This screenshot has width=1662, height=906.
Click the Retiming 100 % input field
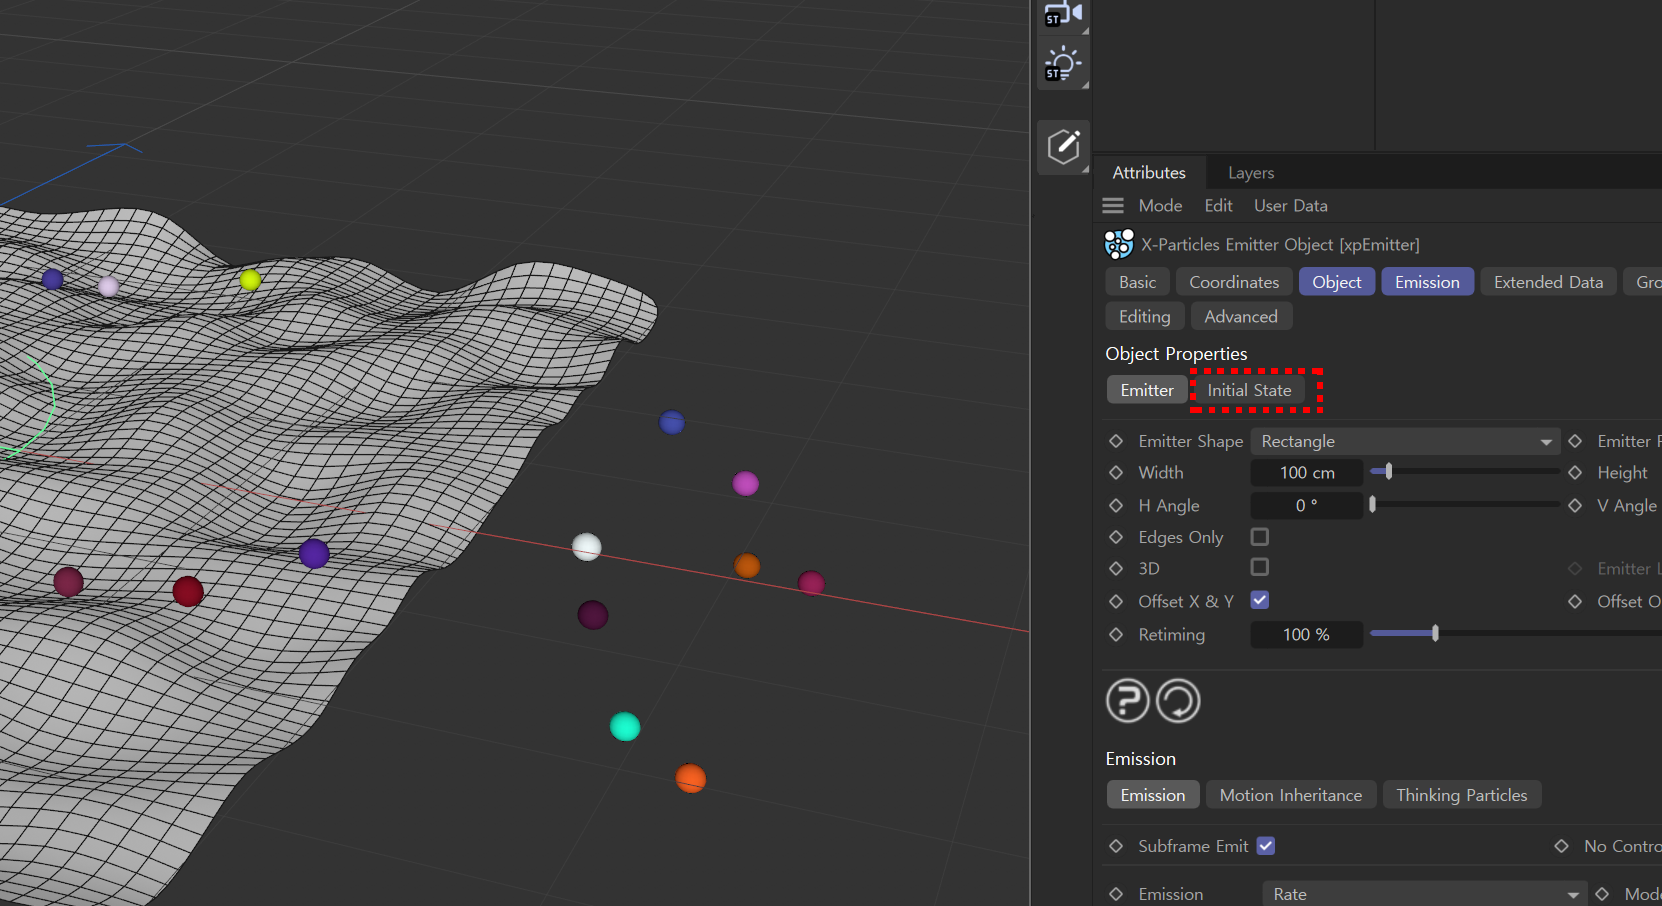coord(1307,634)
